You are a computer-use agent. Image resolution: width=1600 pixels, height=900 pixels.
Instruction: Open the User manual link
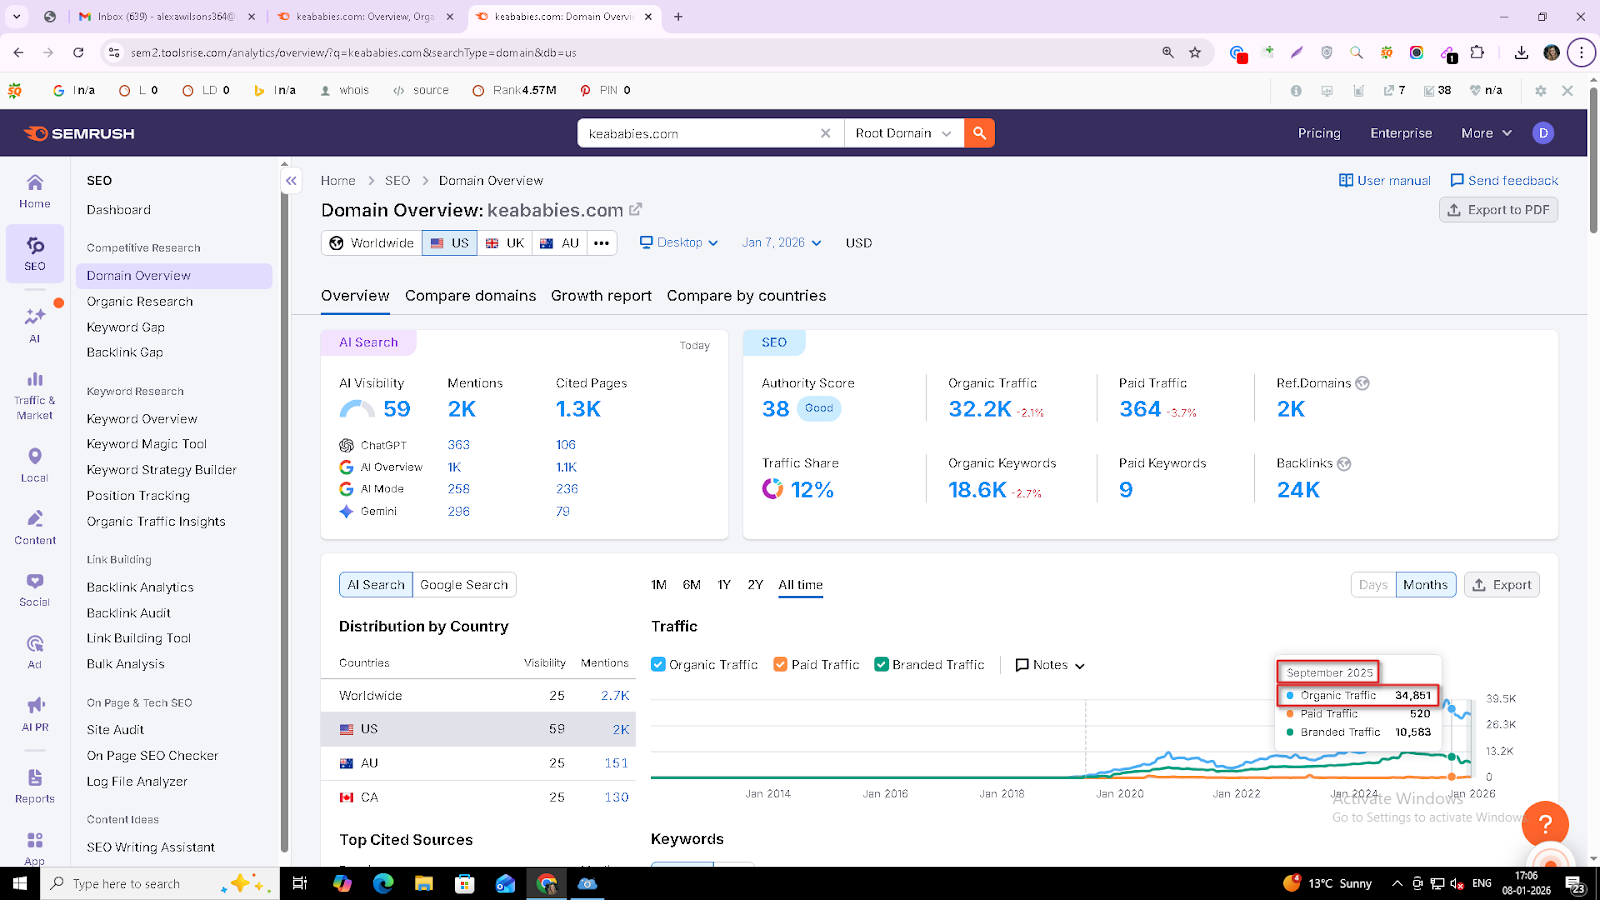(x=1385, y=181)
